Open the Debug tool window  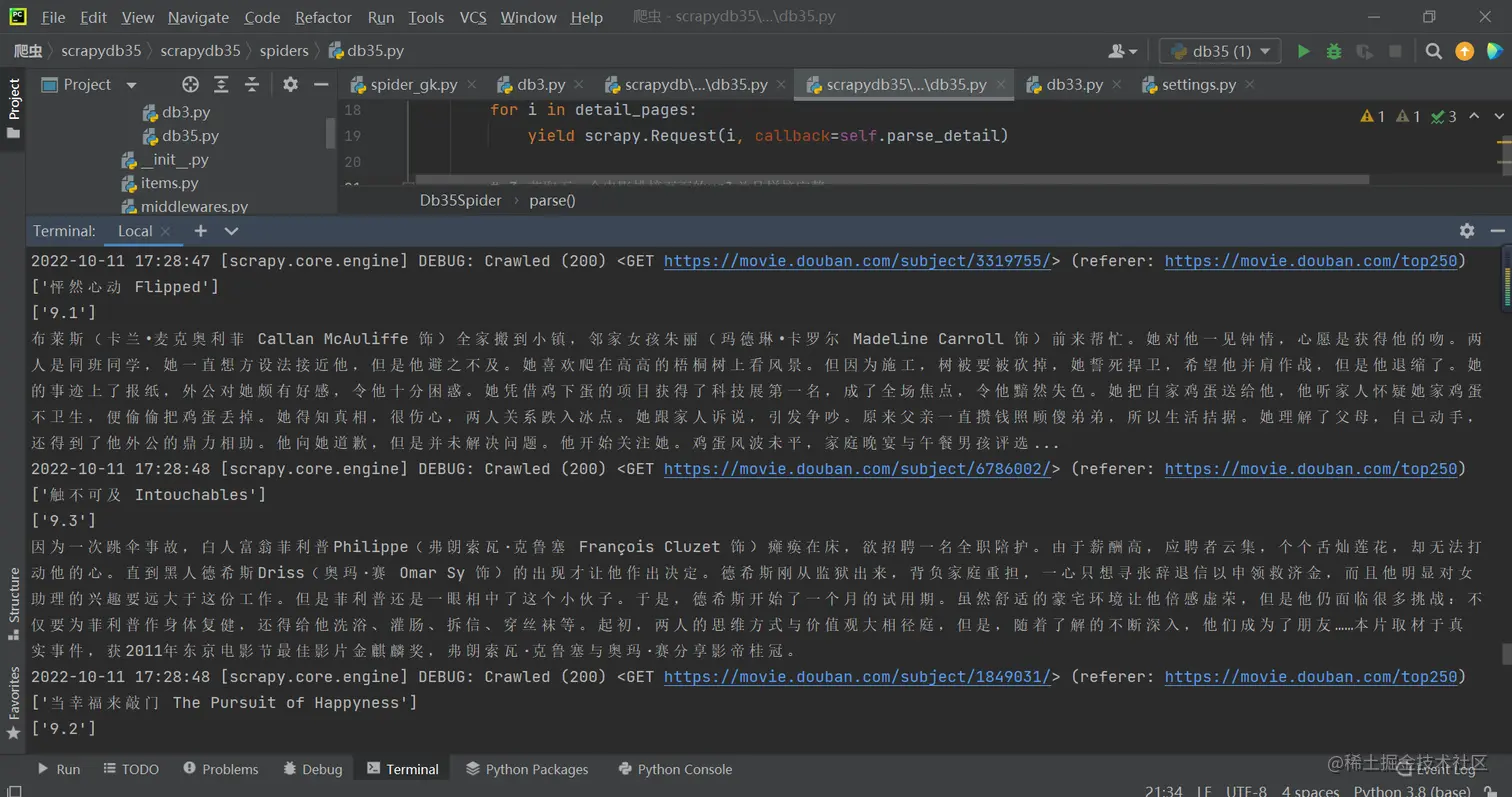tap(312, 769)
